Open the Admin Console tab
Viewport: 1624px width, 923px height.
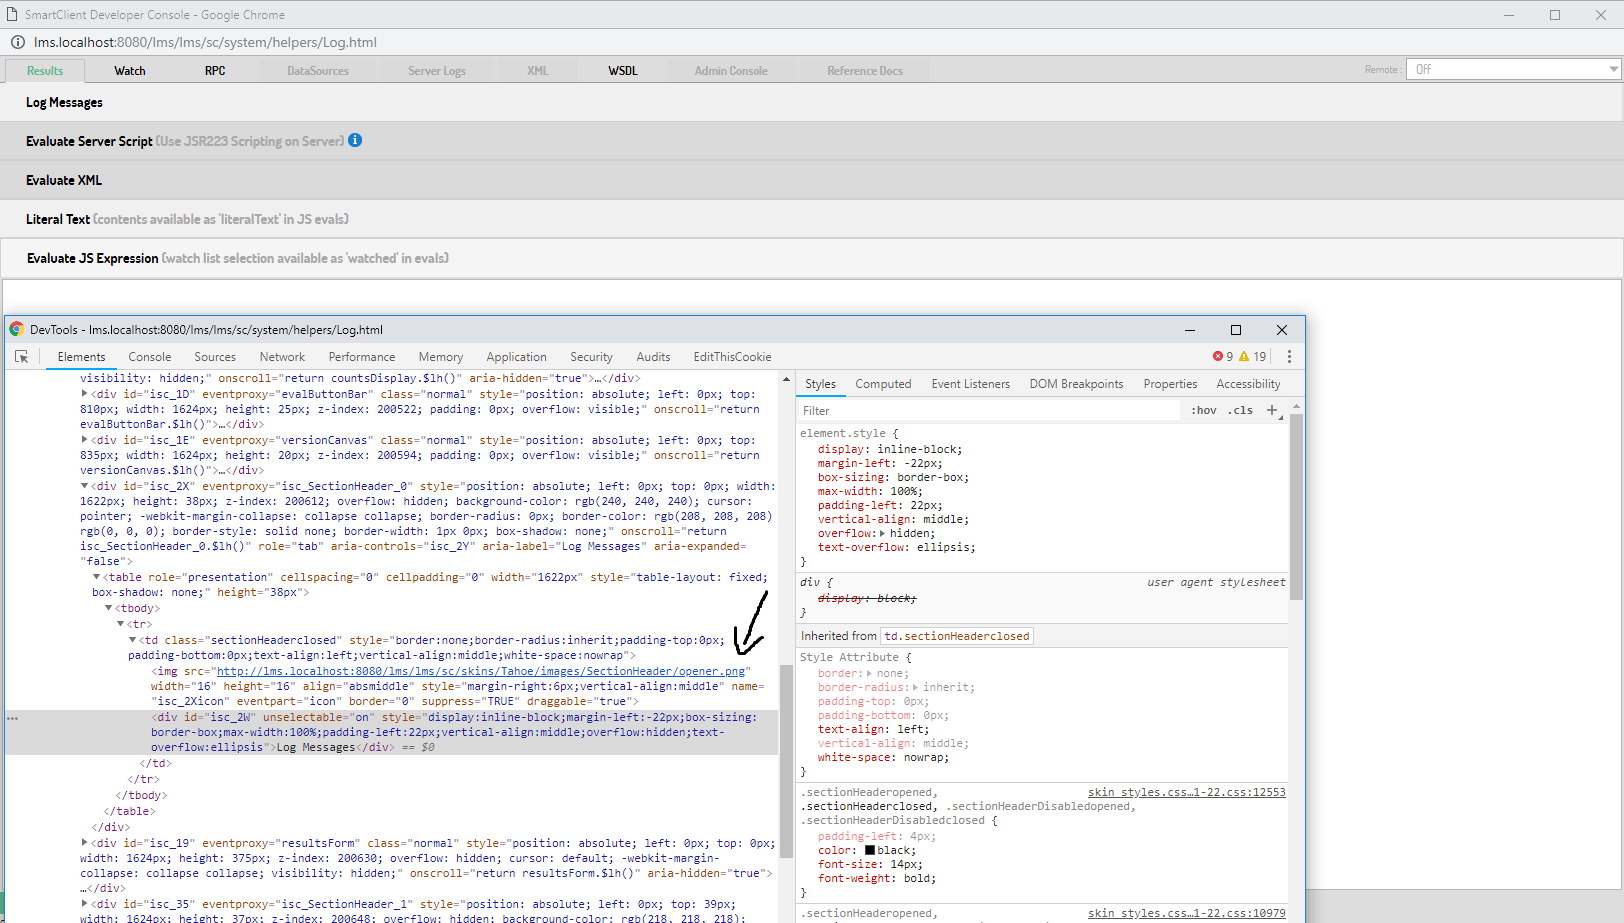[731, 71]
